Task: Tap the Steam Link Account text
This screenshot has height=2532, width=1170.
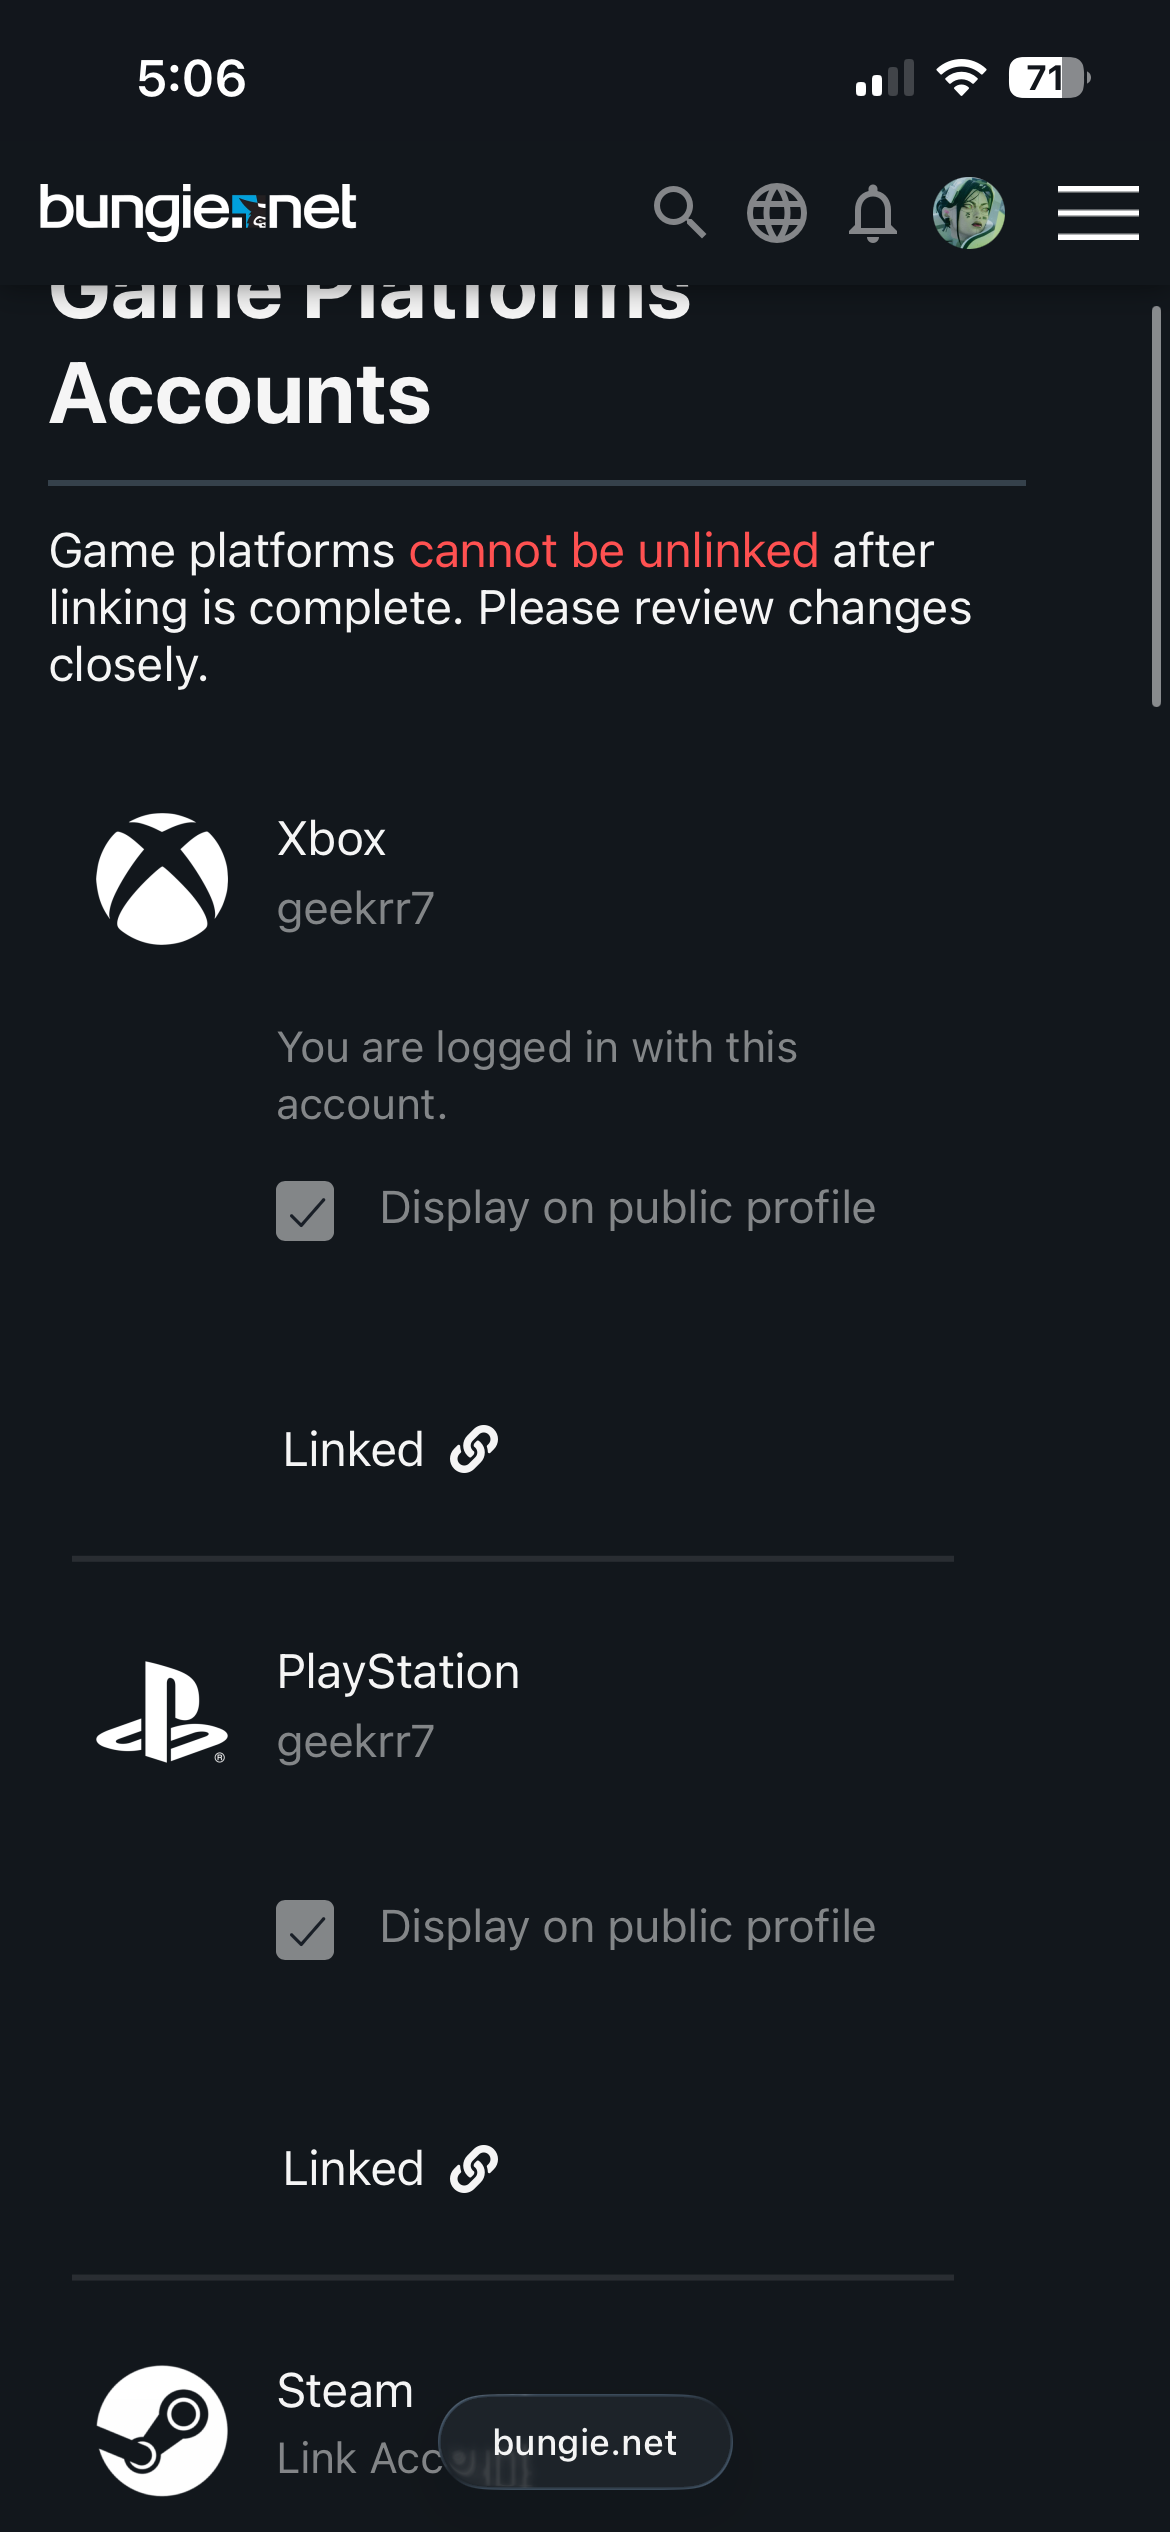Action: click(360, 2458)
